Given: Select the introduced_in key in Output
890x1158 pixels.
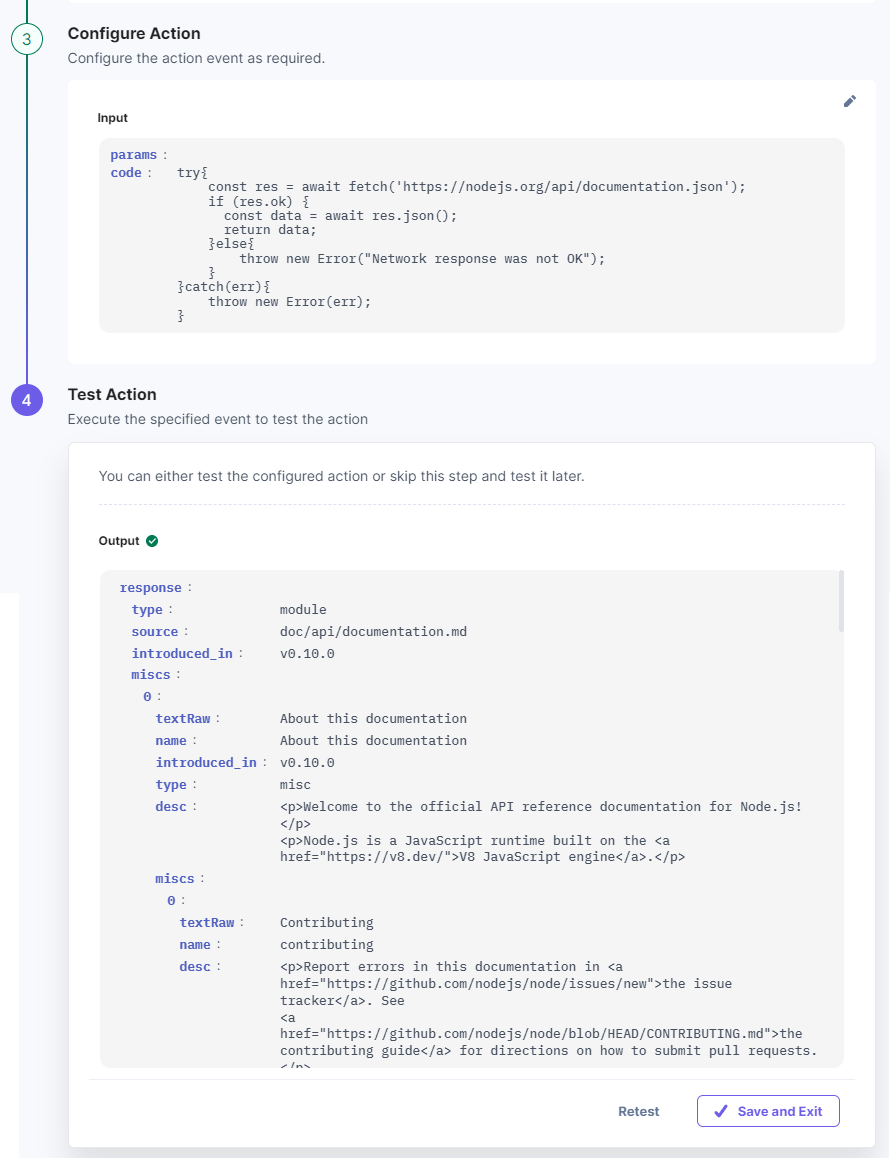Looking at the screenshot, I should pos(182,653).
